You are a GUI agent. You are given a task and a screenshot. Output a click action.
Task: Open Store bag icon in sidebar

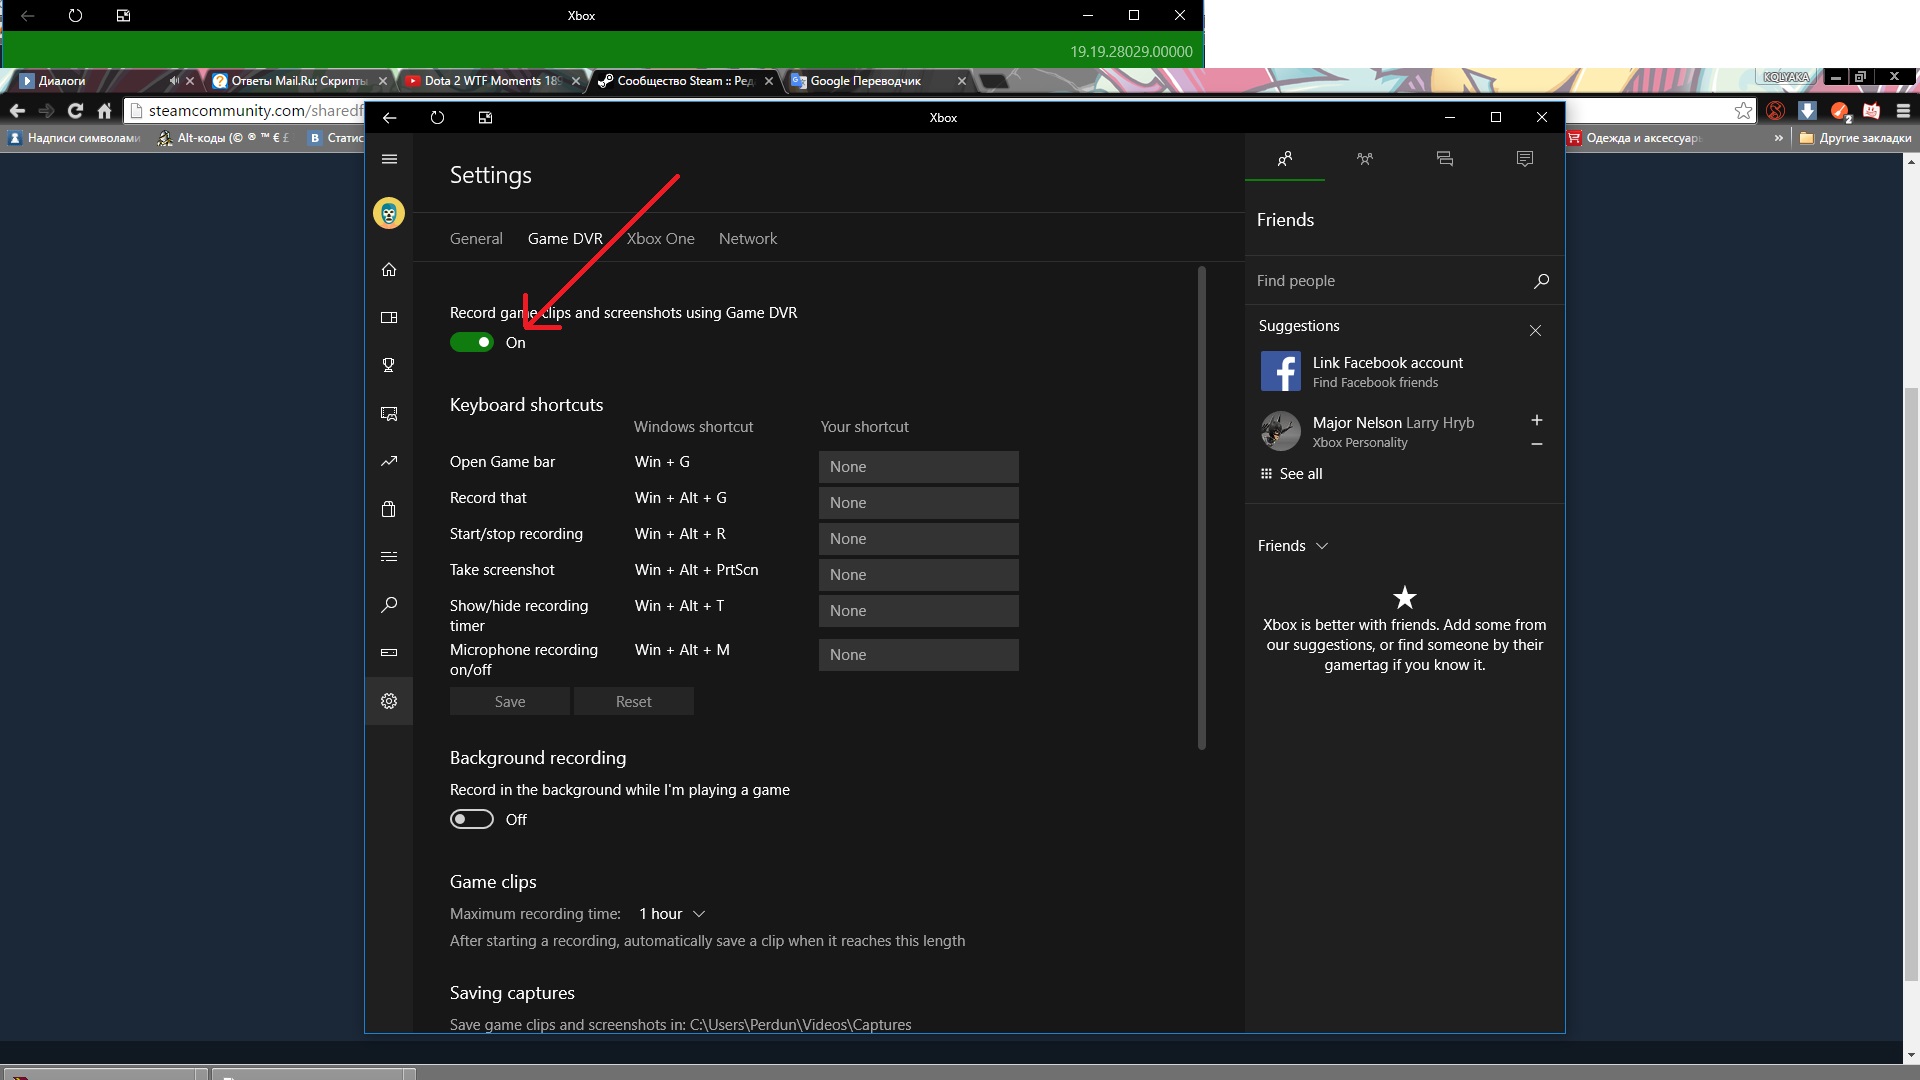pos(389,509)
